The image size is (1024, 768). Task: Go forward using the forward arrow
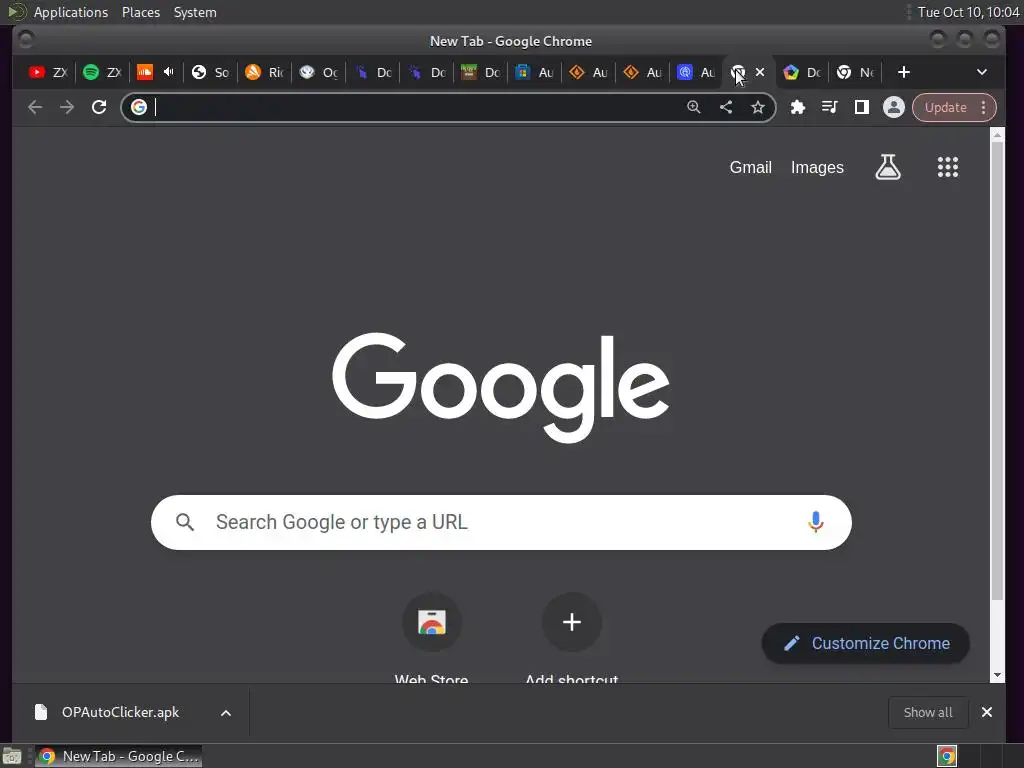point(67,107)
